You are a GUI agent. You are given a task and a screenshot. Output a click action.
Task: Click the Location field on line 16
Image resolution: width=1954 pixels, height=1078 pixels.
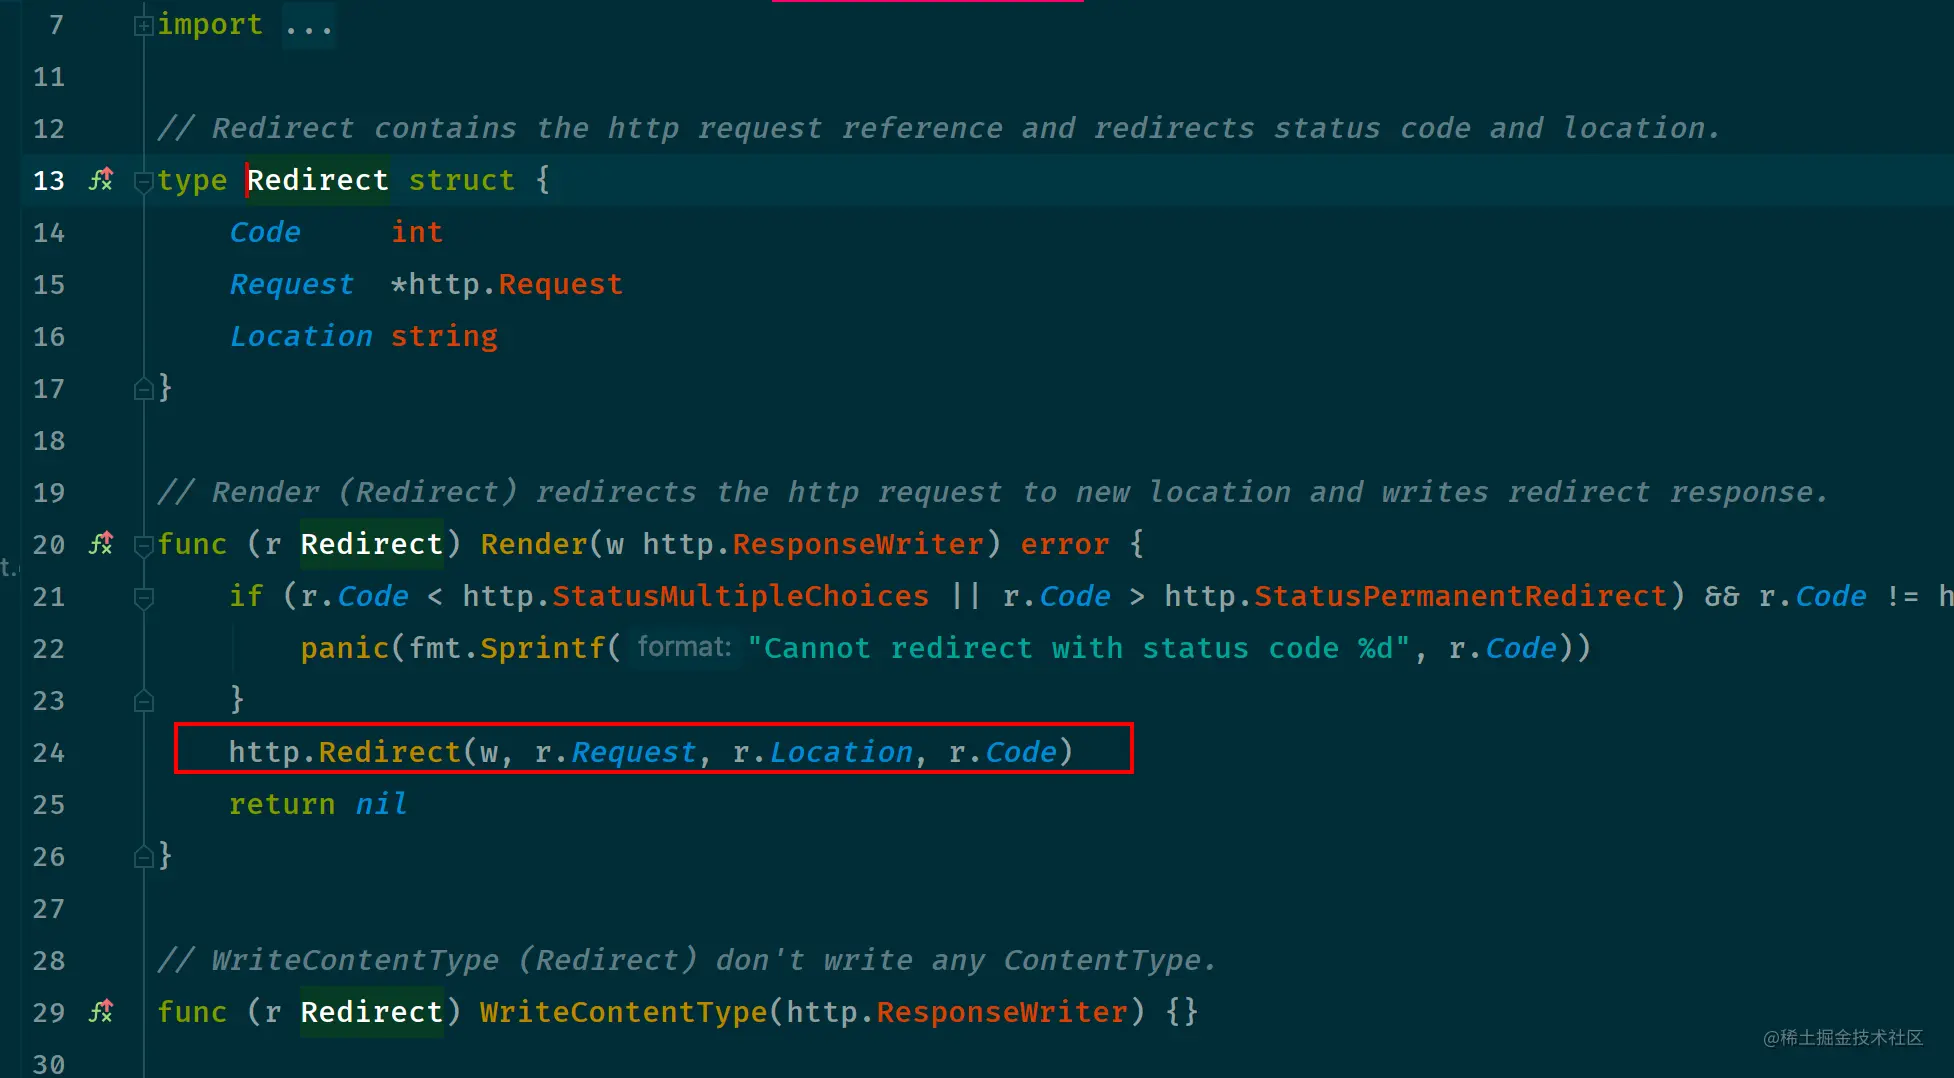tap(301, 336)
